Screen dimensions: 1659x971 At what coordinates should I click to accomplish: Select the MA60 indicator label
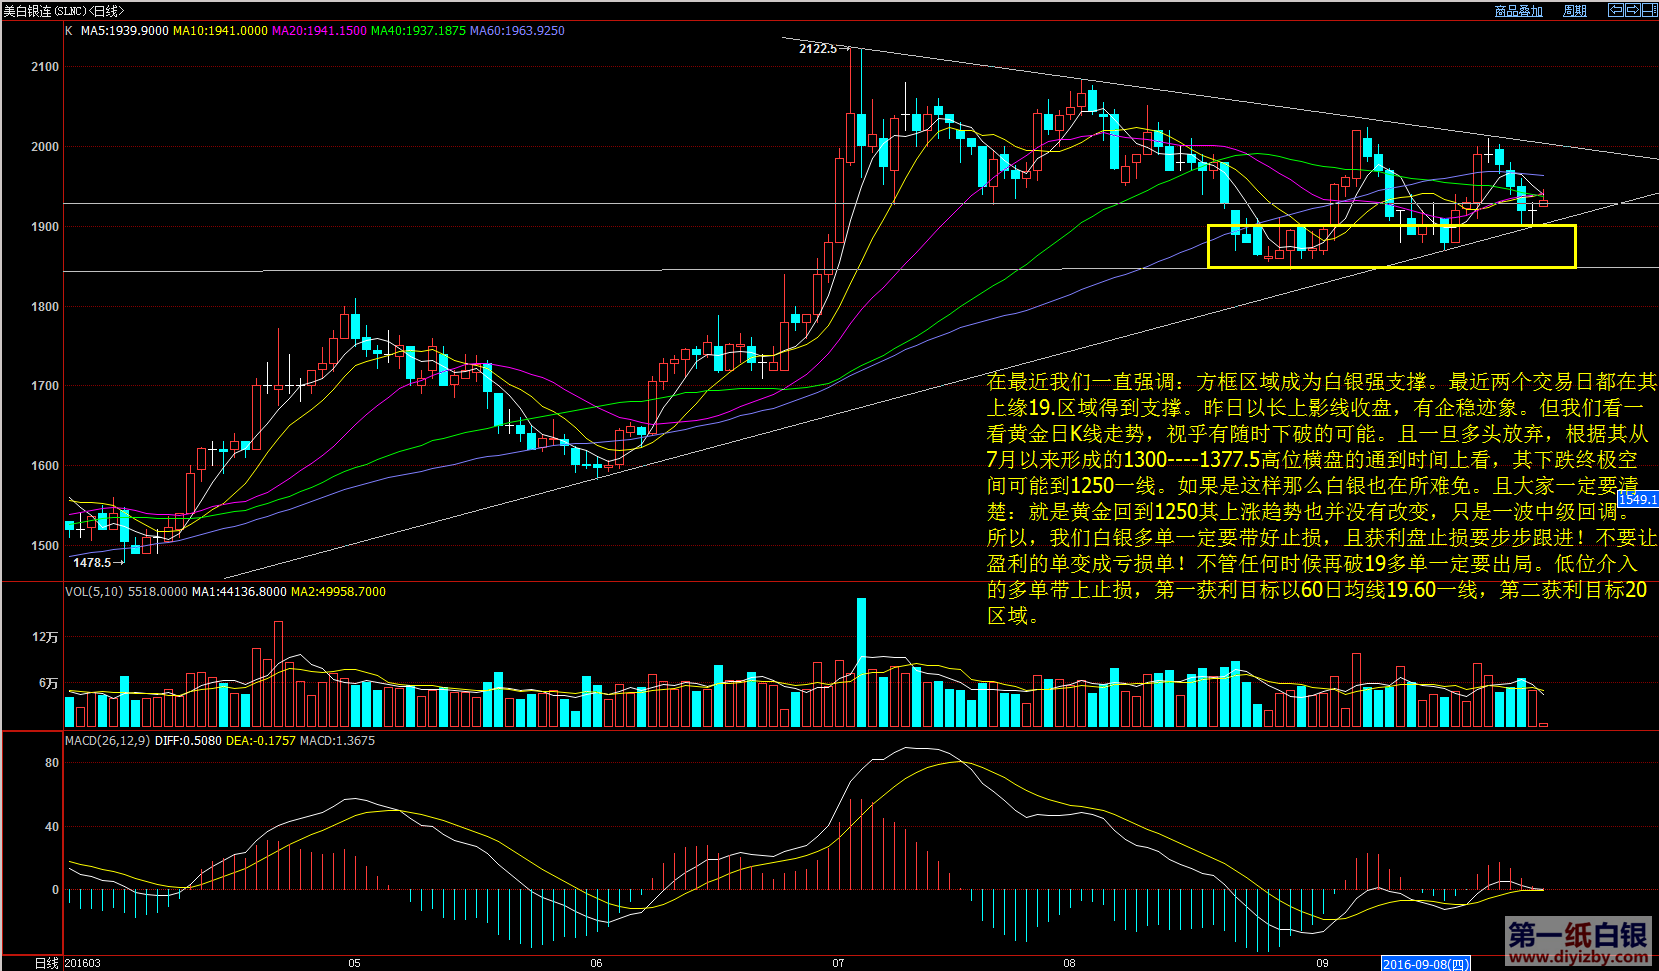517,31
